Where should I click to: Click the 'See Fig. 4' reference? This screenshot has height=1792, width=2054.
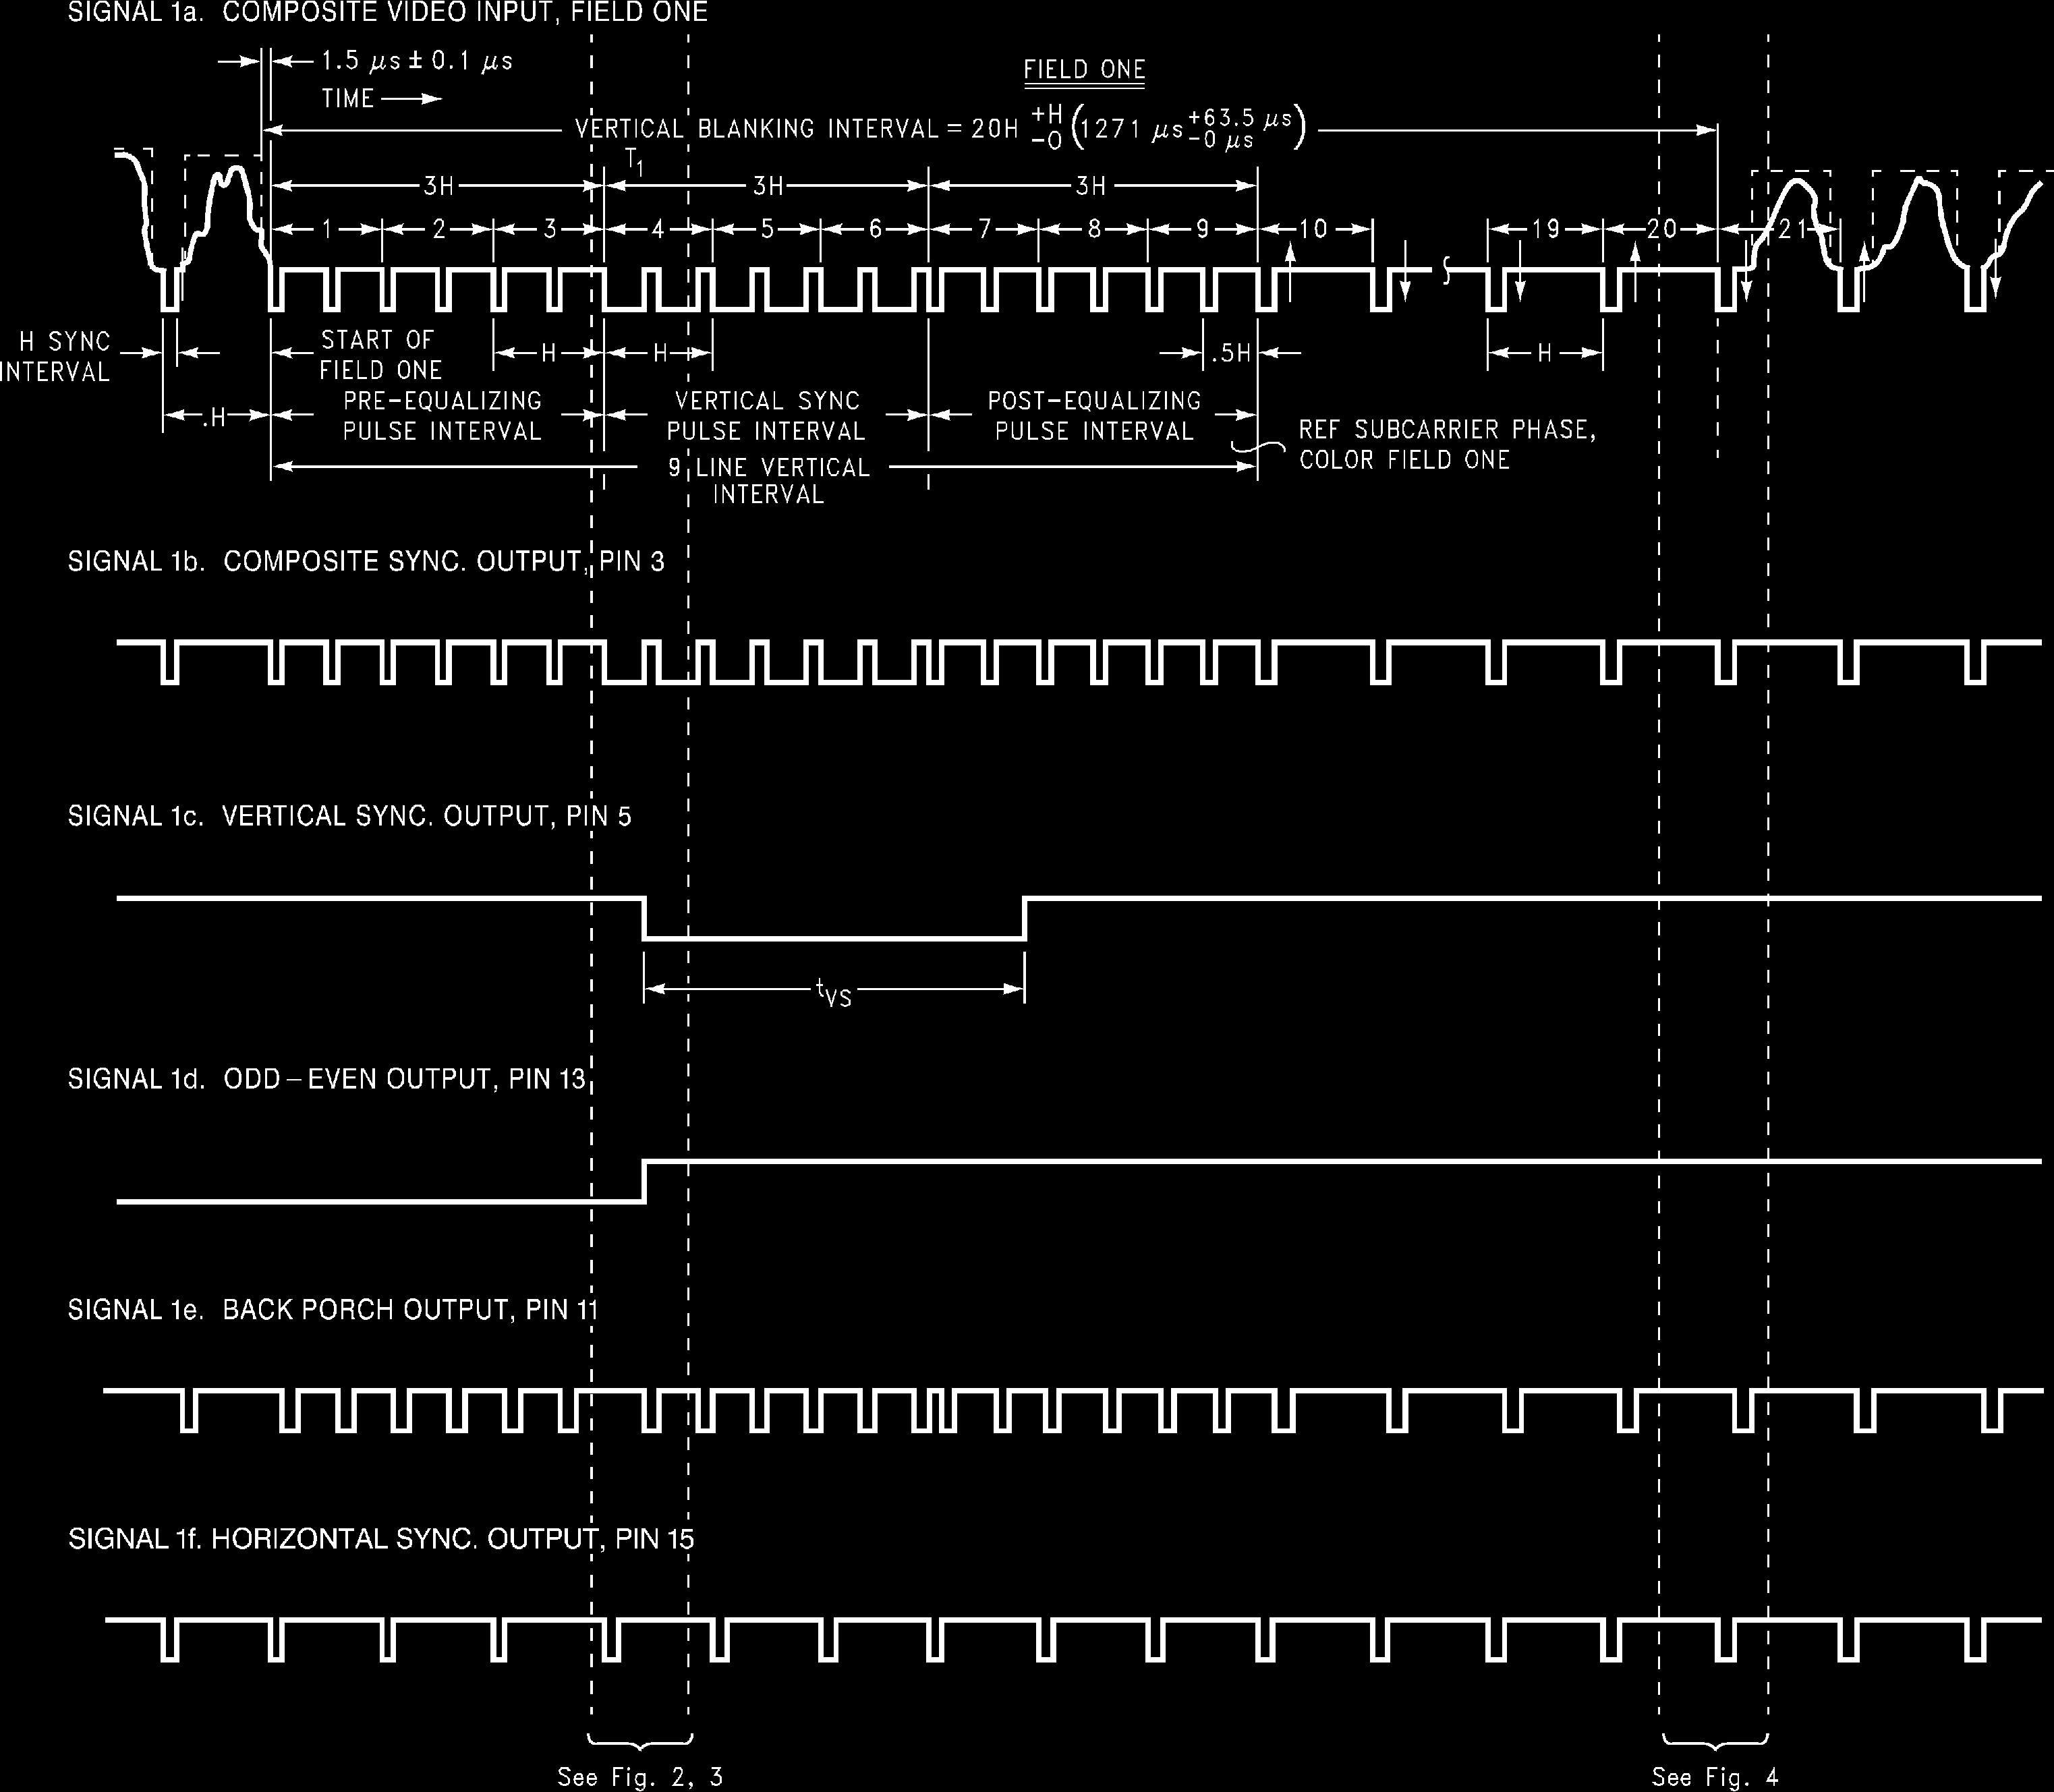pos(1714,1776)
